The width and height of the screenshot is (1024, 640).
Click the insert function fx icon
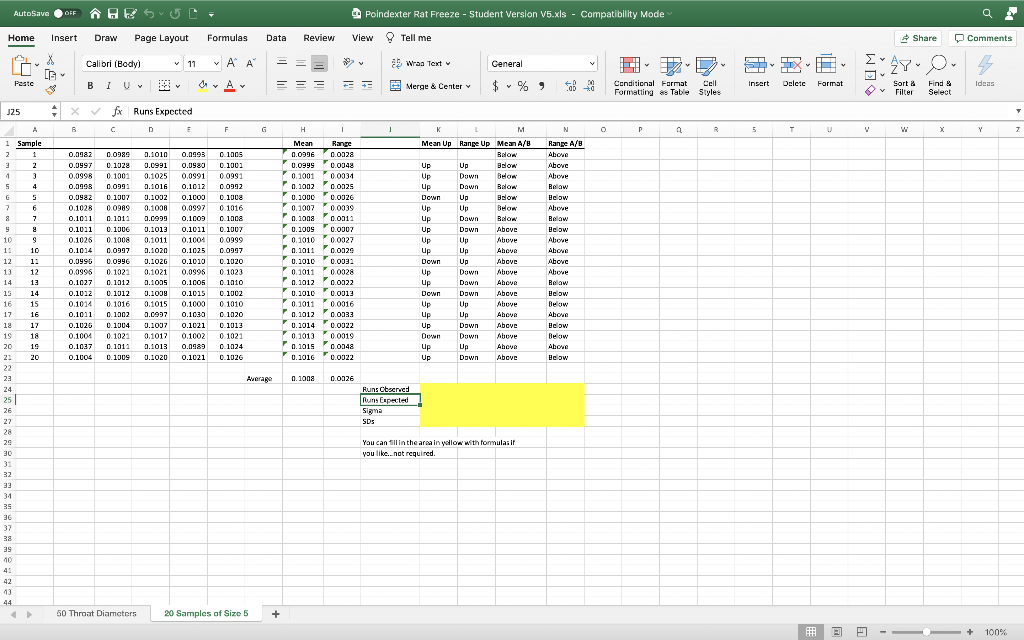click(118, 112)
